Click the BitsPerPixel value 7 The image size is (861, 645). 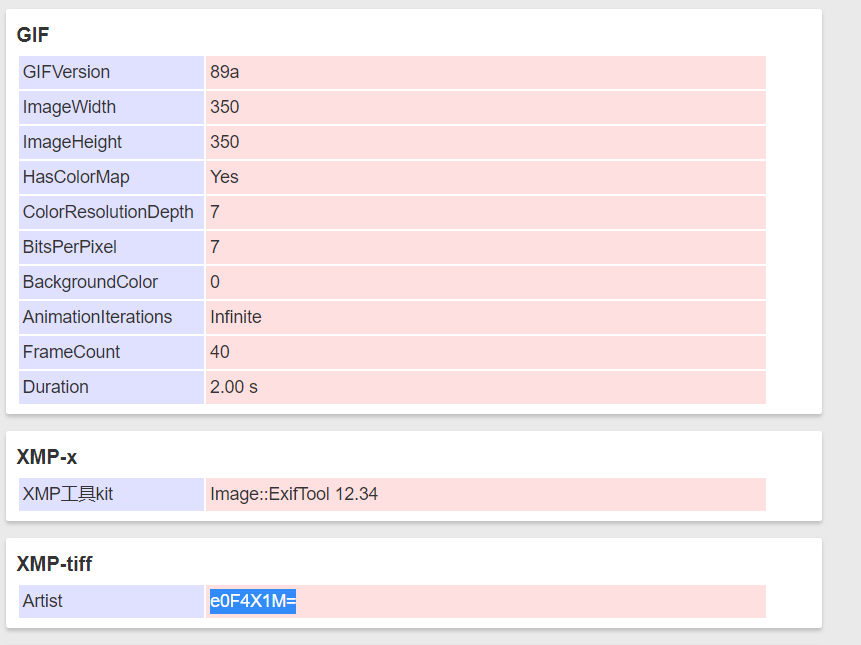[x=213, y=247]
